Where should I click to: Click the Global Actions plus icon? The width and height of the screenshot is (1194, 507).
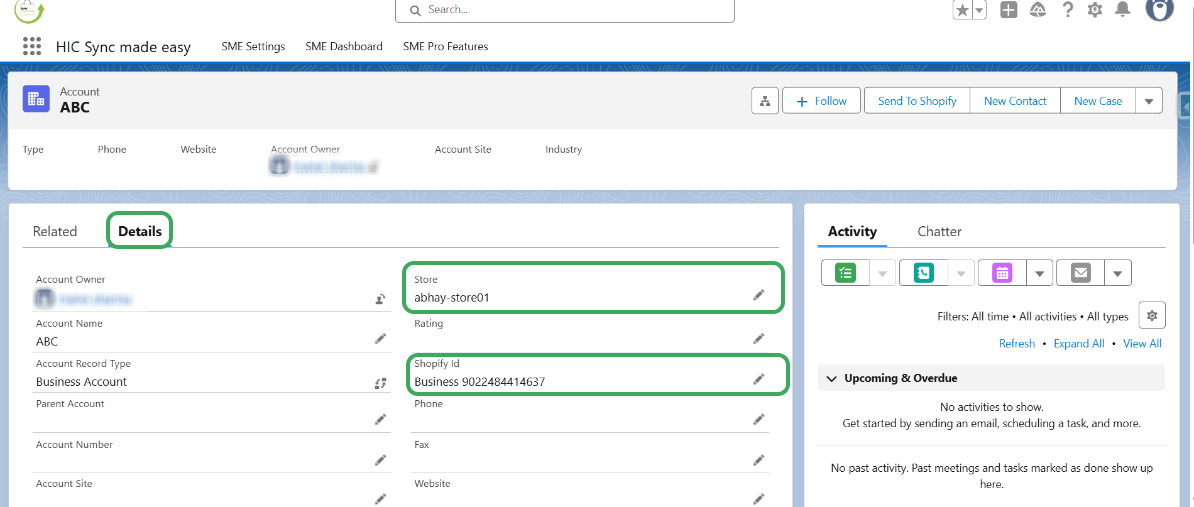pyautogui.click(x=1009, y=10)
